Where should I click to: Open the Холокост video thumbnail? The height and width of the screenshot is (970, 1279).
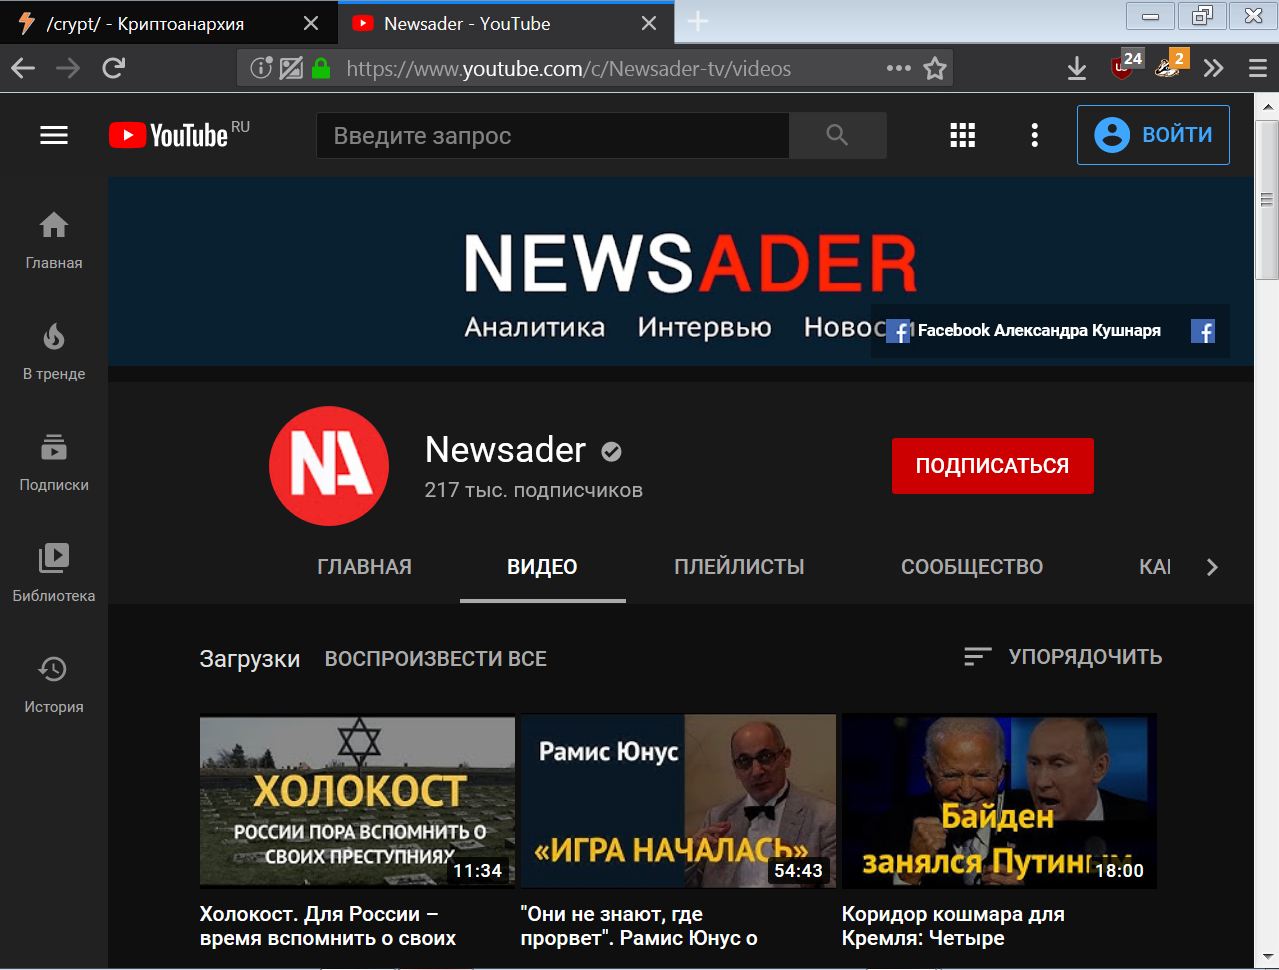[x=357, y=801]
